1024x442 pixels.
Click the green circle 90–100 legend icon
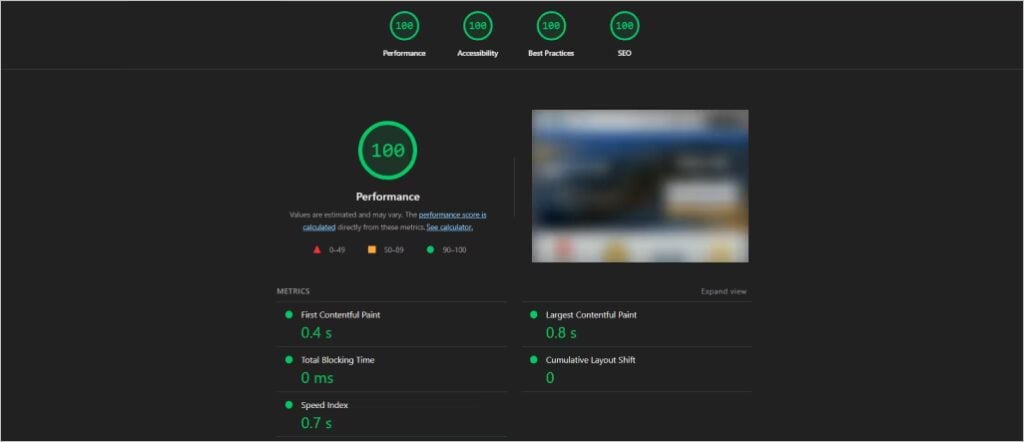point(430,250)
